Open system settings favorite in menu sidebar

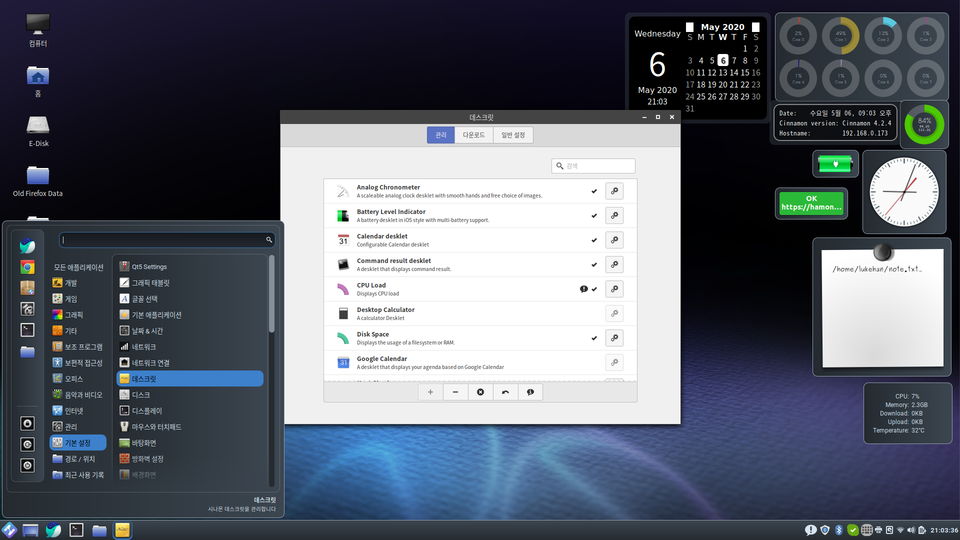tap(27, 309)
